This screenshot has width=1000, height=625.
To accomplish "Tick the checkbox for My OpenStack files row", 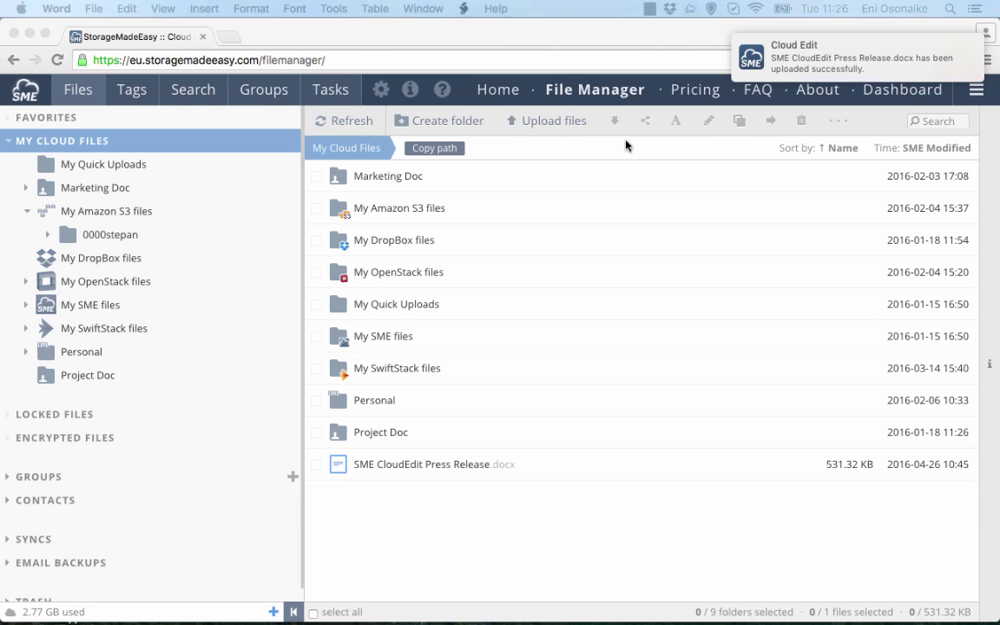I will (x=316, y=272).
